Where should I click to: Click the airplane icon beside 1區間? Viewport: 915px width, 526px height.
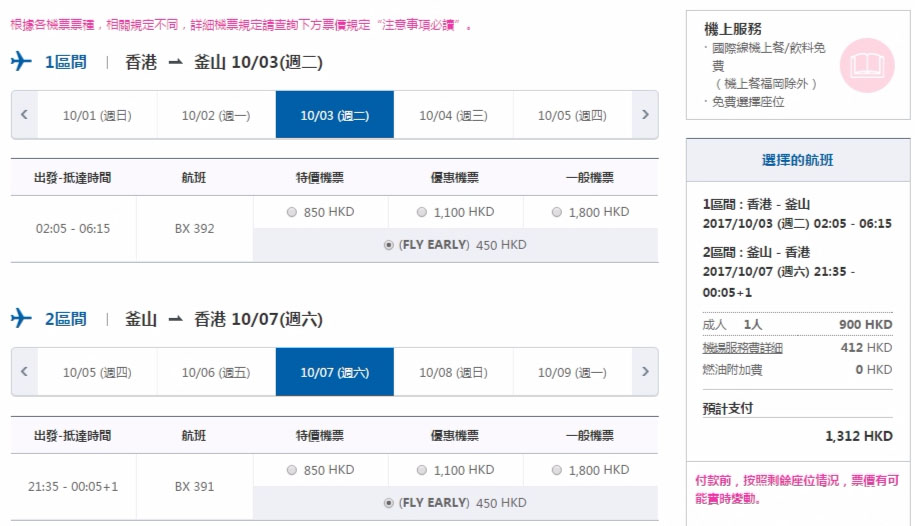[21, 61]
